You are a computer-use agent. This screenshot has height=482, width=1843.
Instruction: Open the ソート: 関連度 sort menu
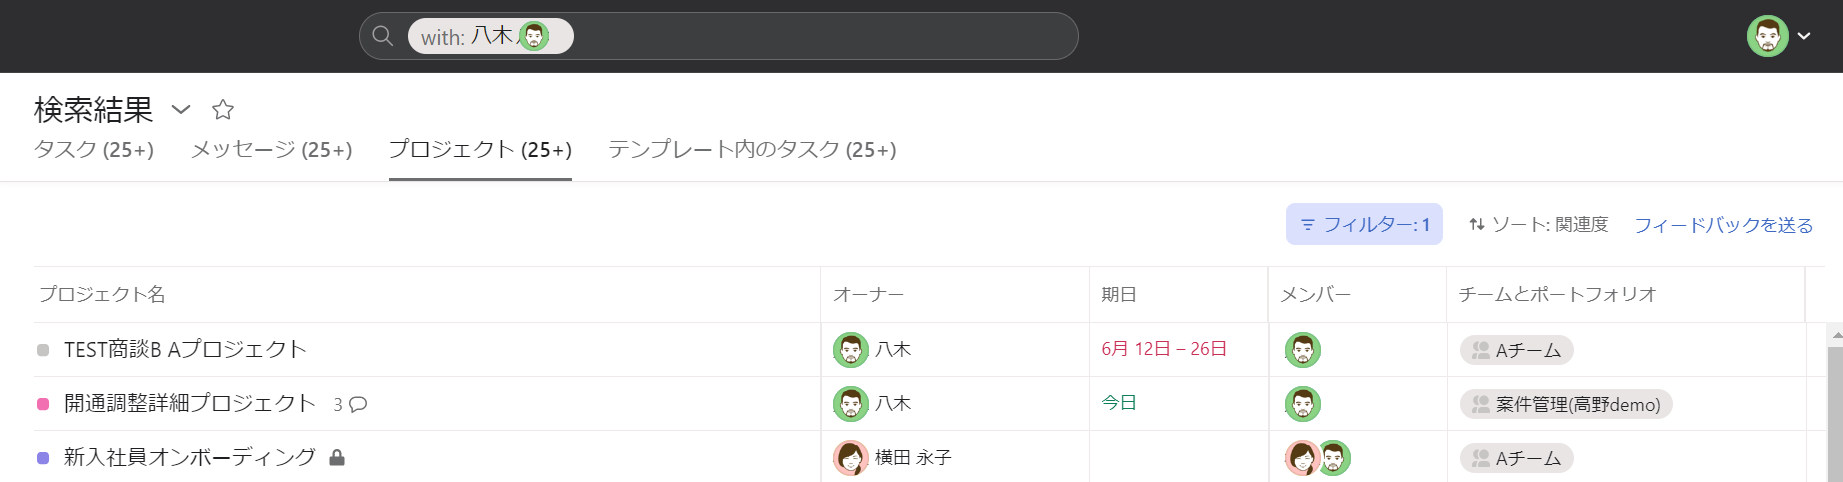[1538, 225]
